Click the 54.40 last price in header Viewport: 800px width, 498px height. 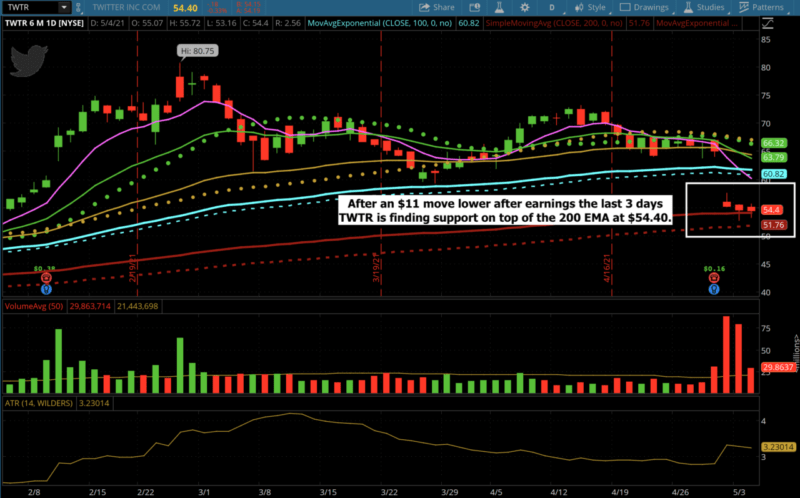[185, 8]
